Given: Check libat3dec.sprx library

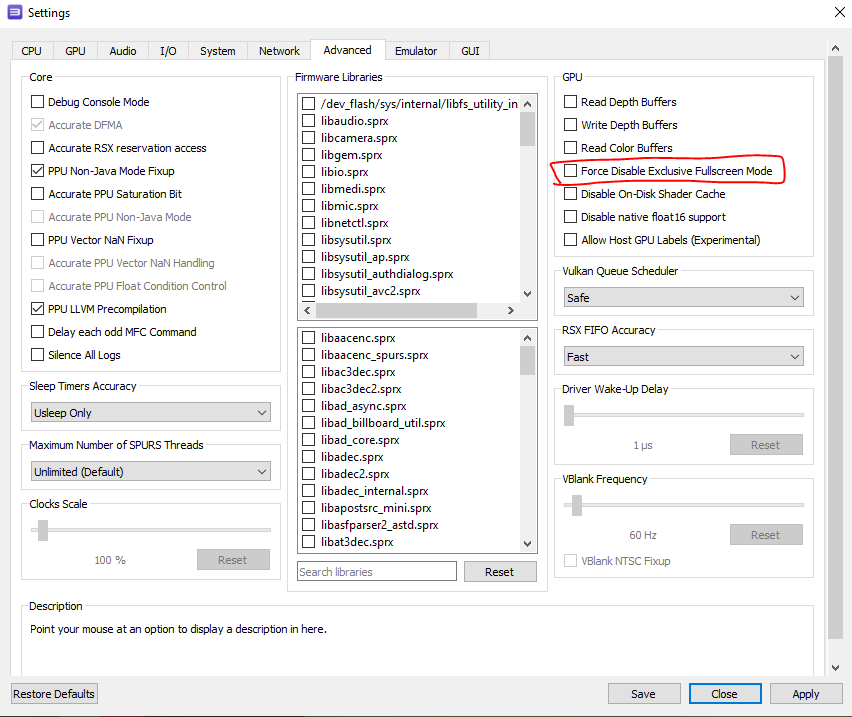Looking at the screenshot, I should coord(308,542).
